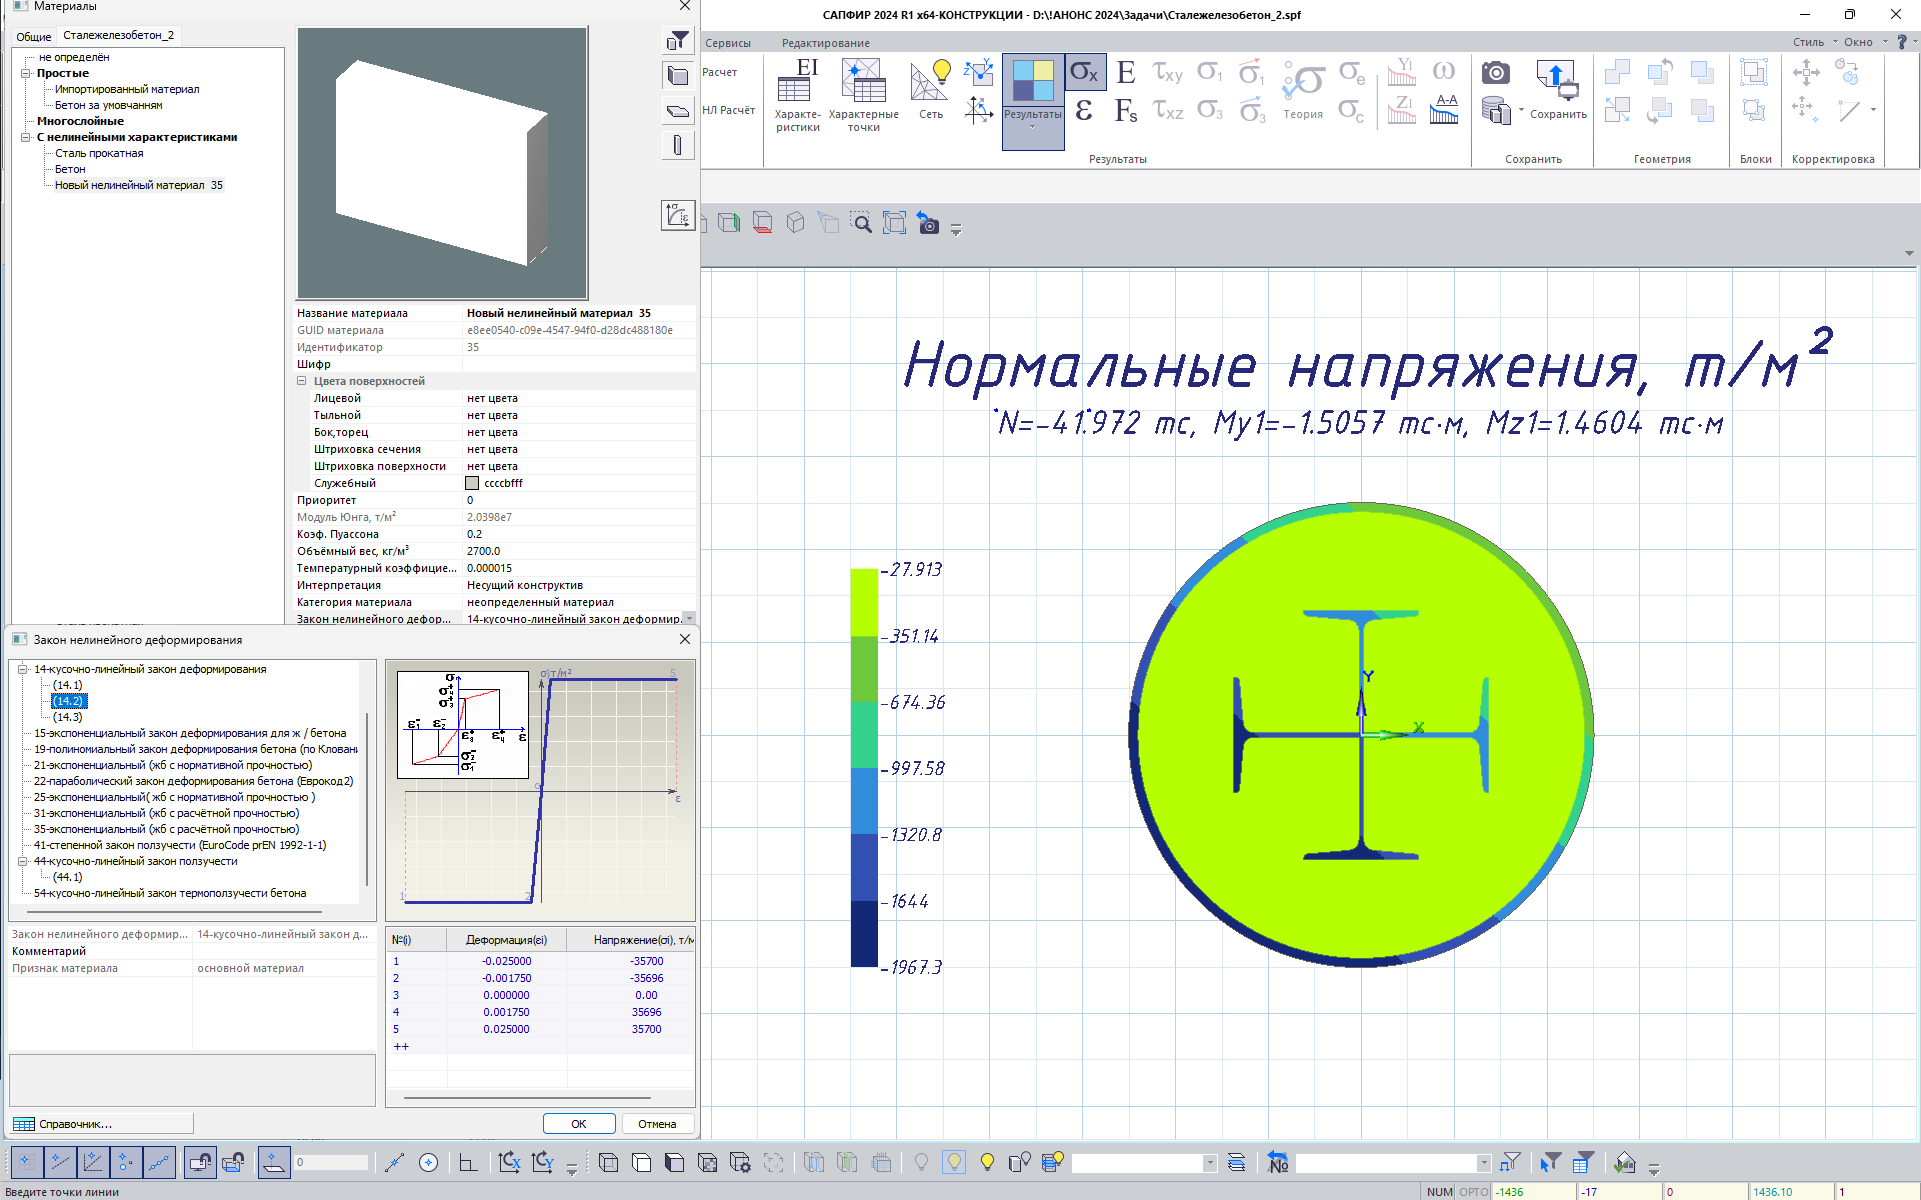
Task: Select the Fs force result icon
Action: 1126,110
